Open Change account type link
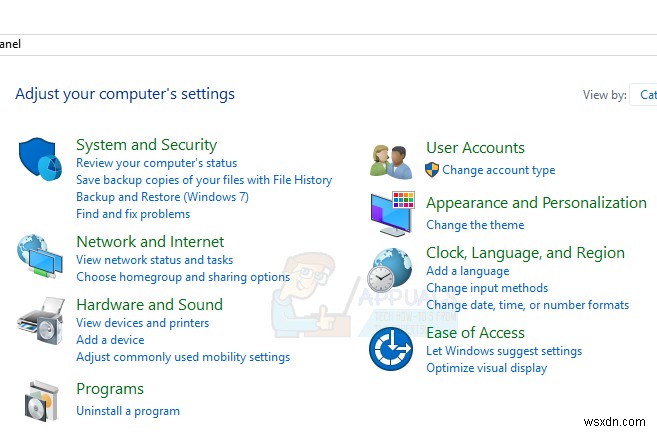Image resolution: width=657 pixels, height=432 pixels. 498,170
